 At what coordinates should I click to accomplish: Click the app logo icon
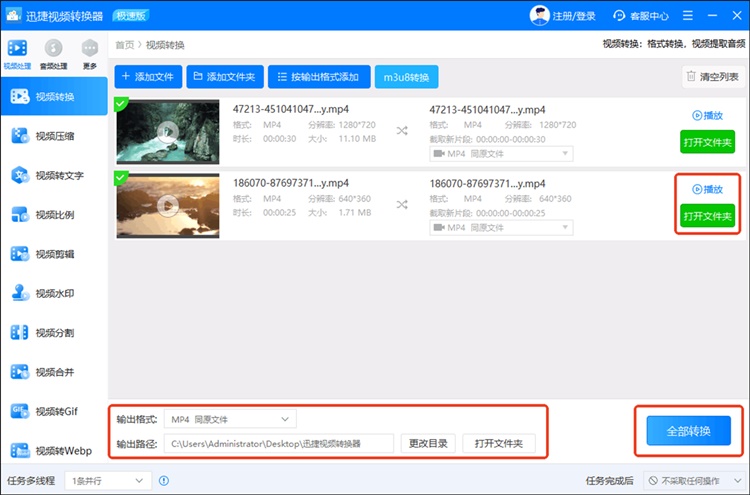[x=13, y=16]
